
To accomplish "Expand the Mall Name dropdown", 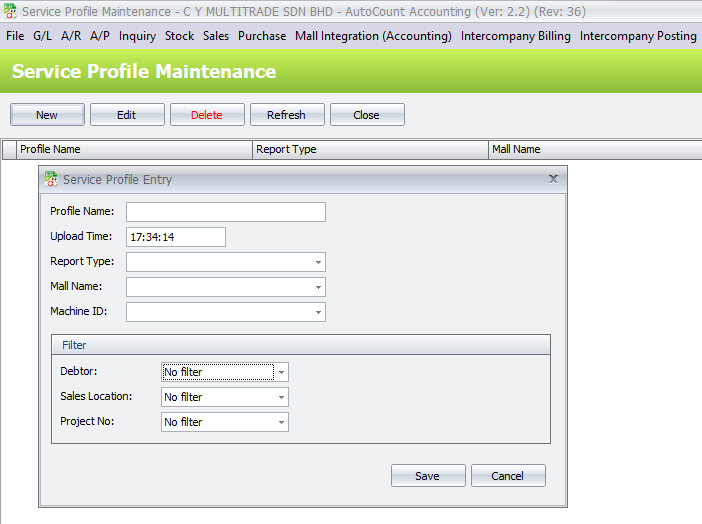I will tap(318, 287).
